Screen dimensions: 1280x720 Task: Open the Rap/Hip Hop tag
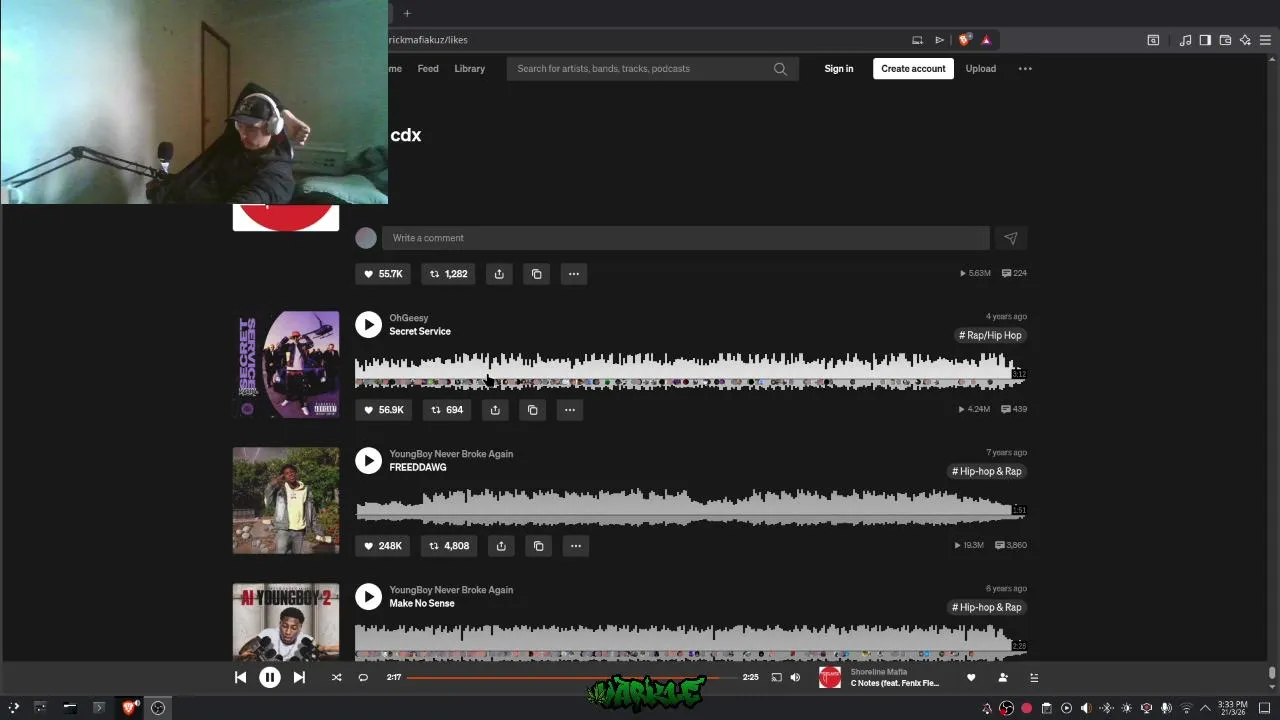[990, 335]
